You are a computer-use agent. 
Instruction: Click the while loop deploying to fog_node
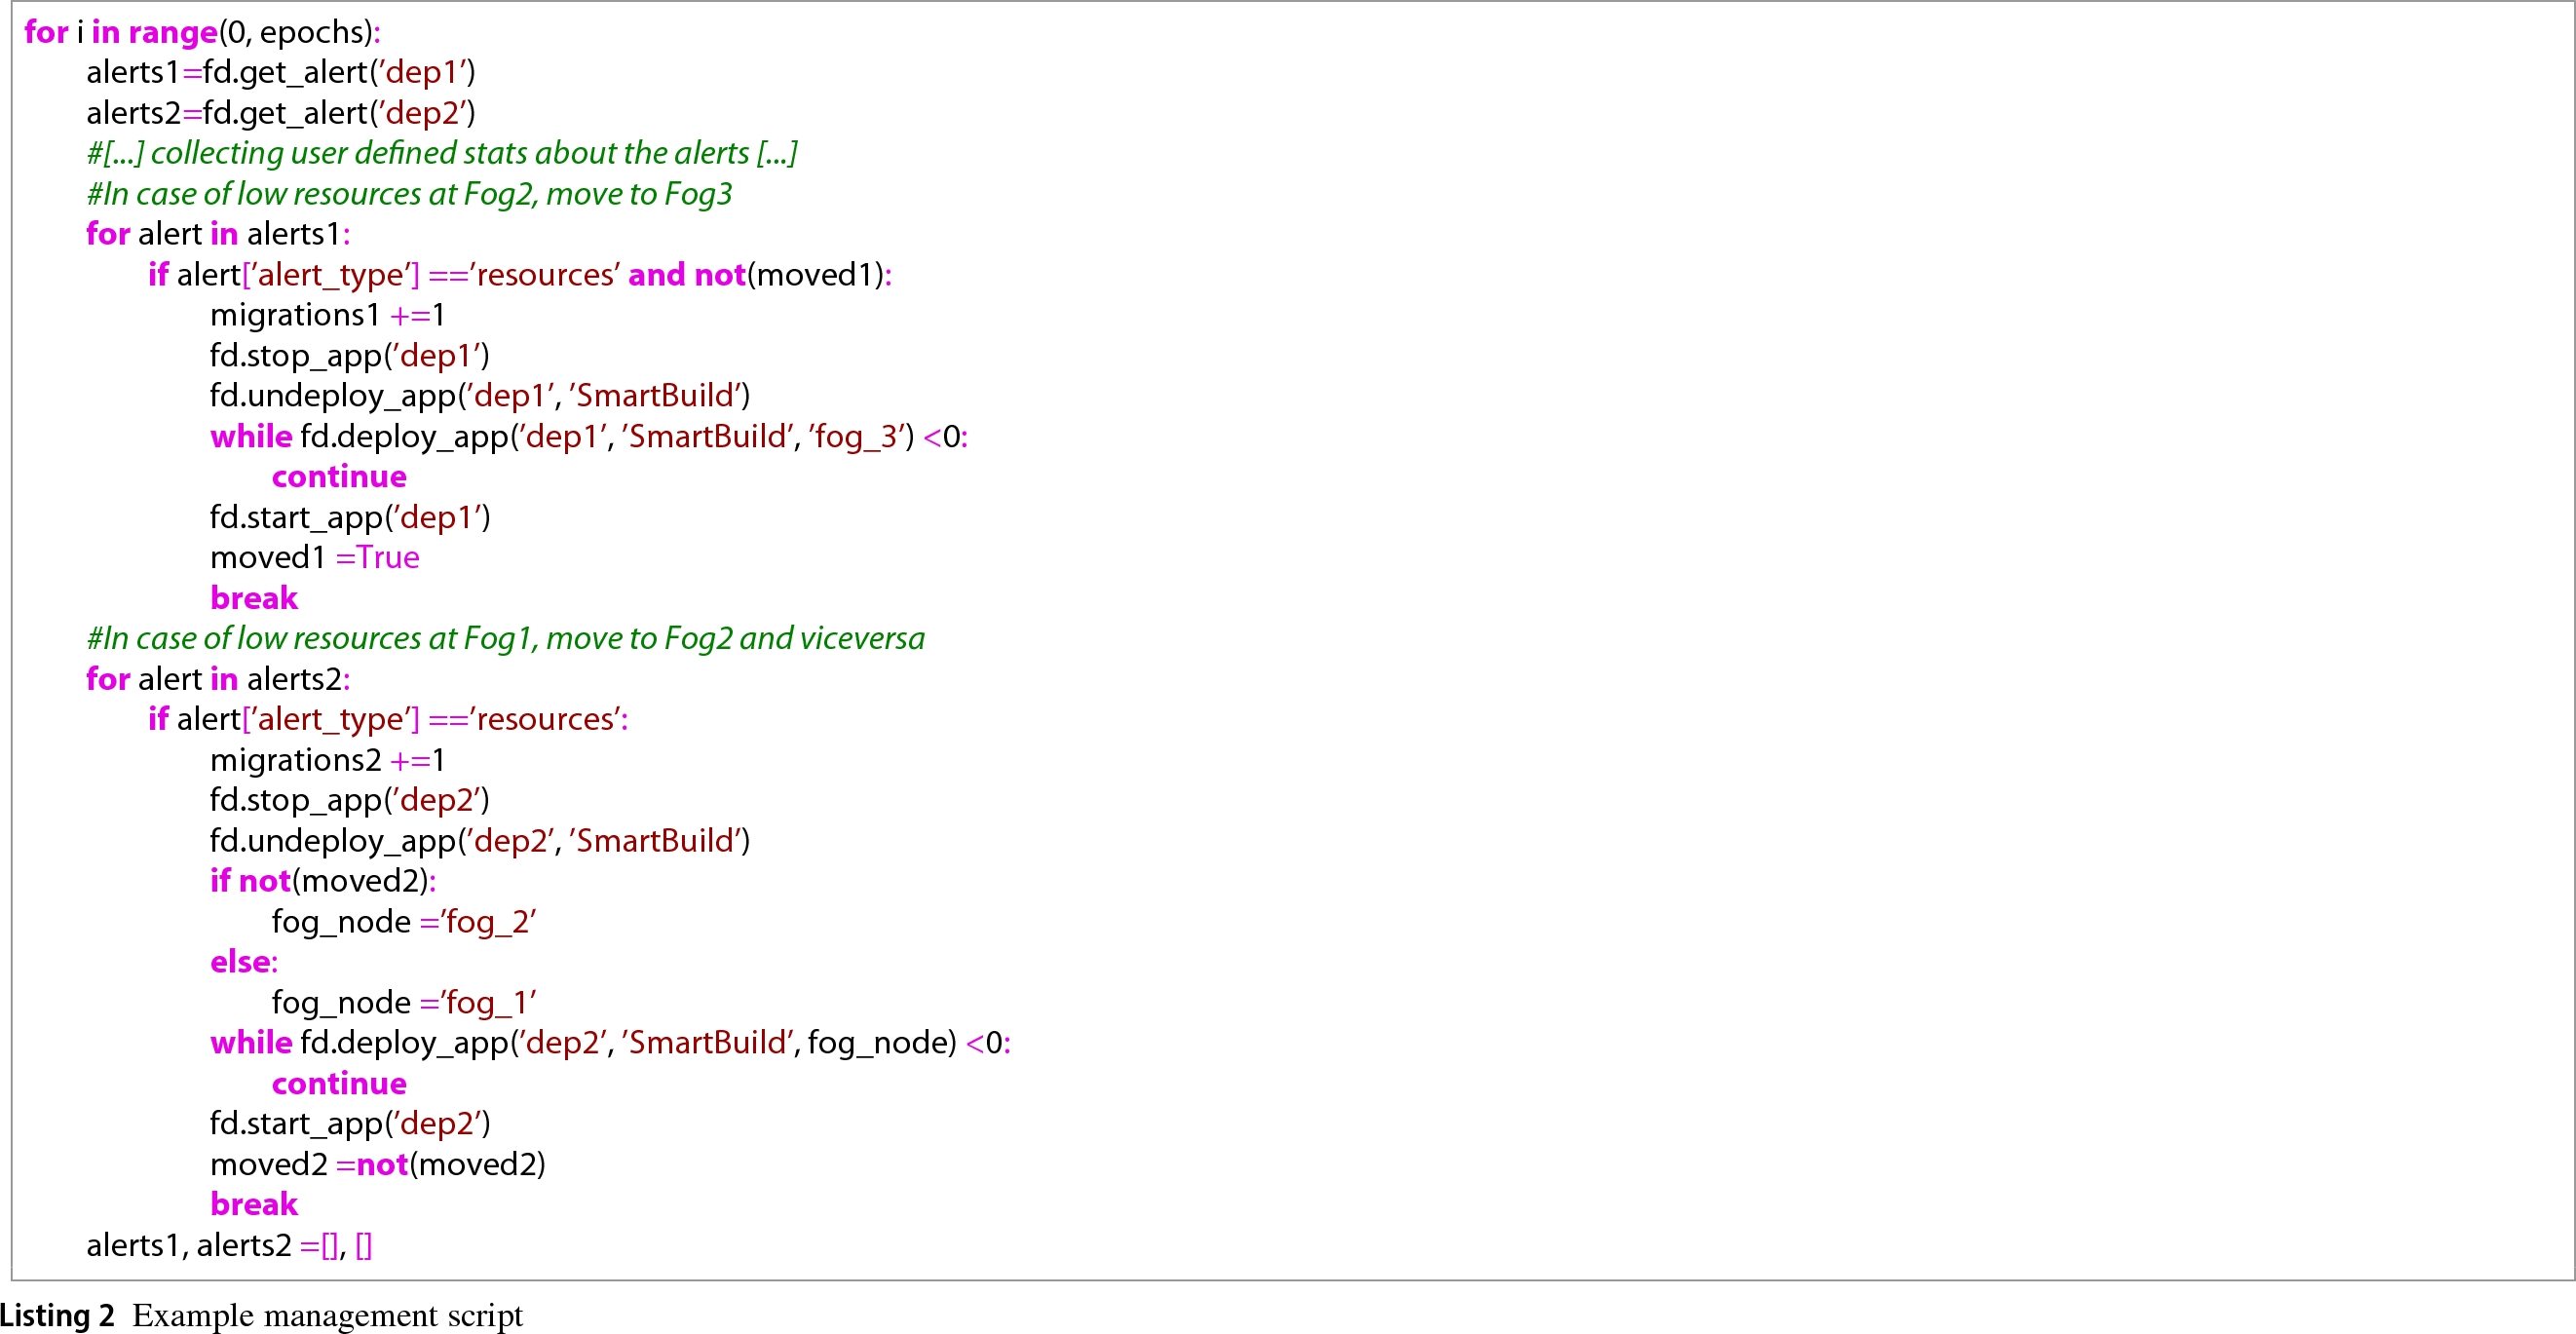pyautogui.click(x=611, y=1043)
